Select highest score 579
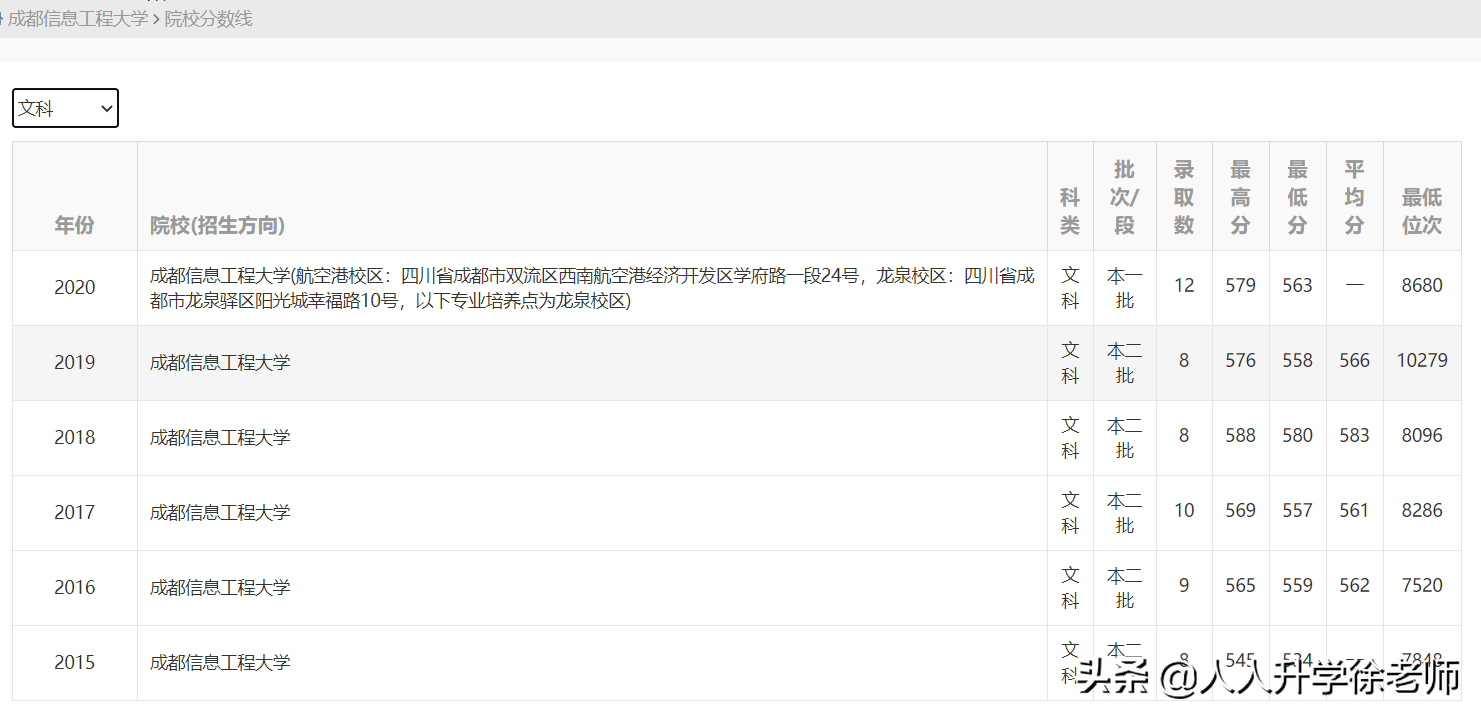This screenshot has width=1481, height=717. (x=1240, y=285)
